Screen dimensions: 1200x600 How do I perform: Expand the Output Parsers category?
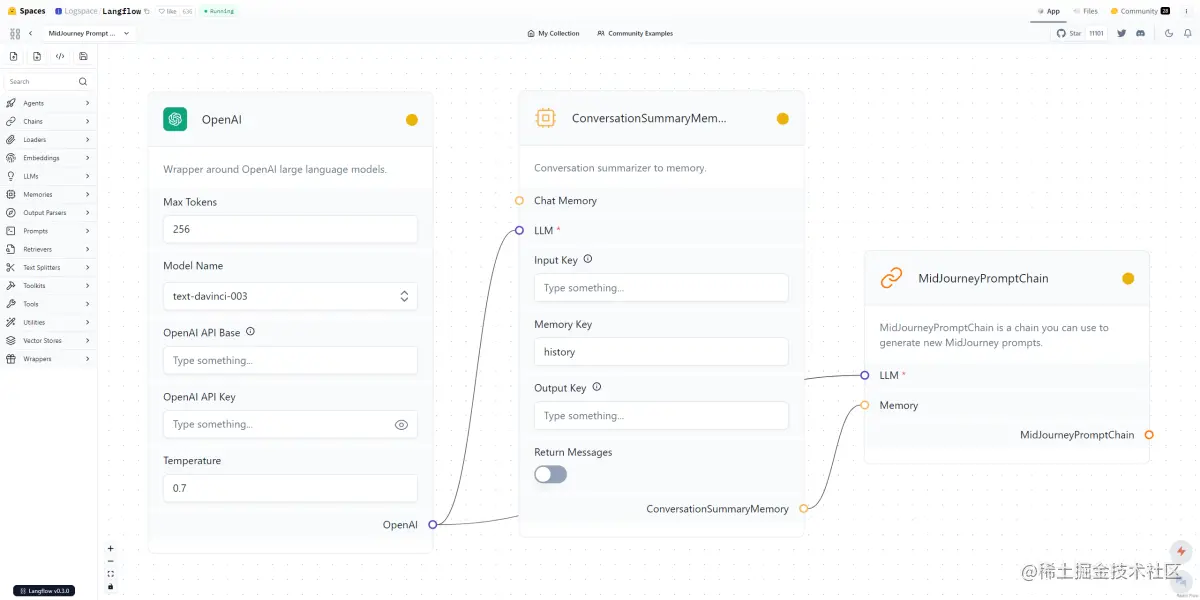click(x=48, y=213)
